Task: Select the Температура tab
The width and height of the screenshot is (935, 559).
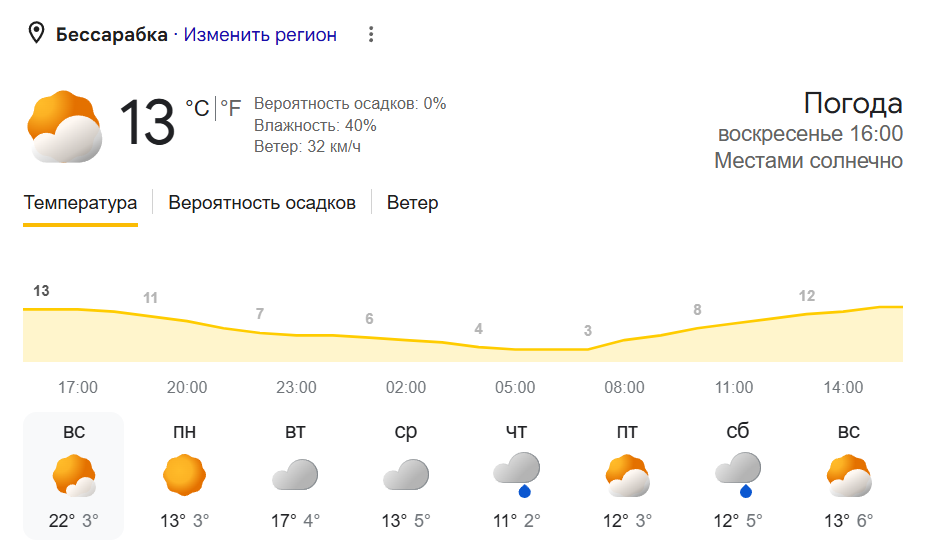Action: pyautogui.click(x=80, y=203)
